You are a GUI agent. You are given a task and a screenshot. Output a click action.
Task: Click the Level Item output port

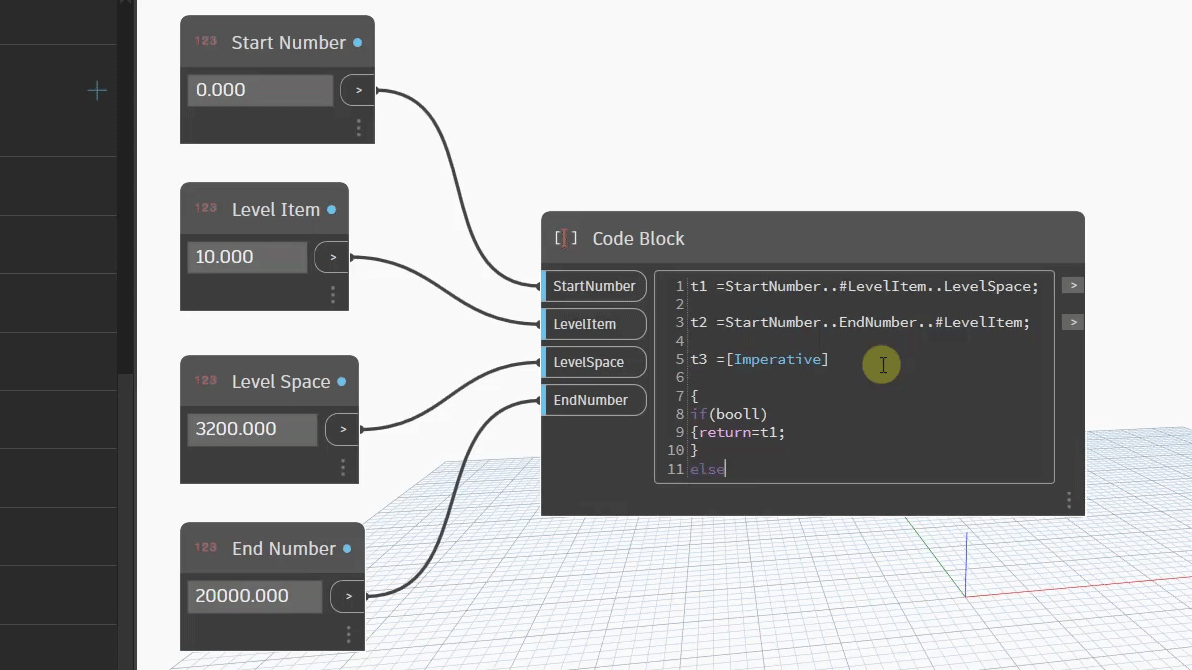coord(332,257)
